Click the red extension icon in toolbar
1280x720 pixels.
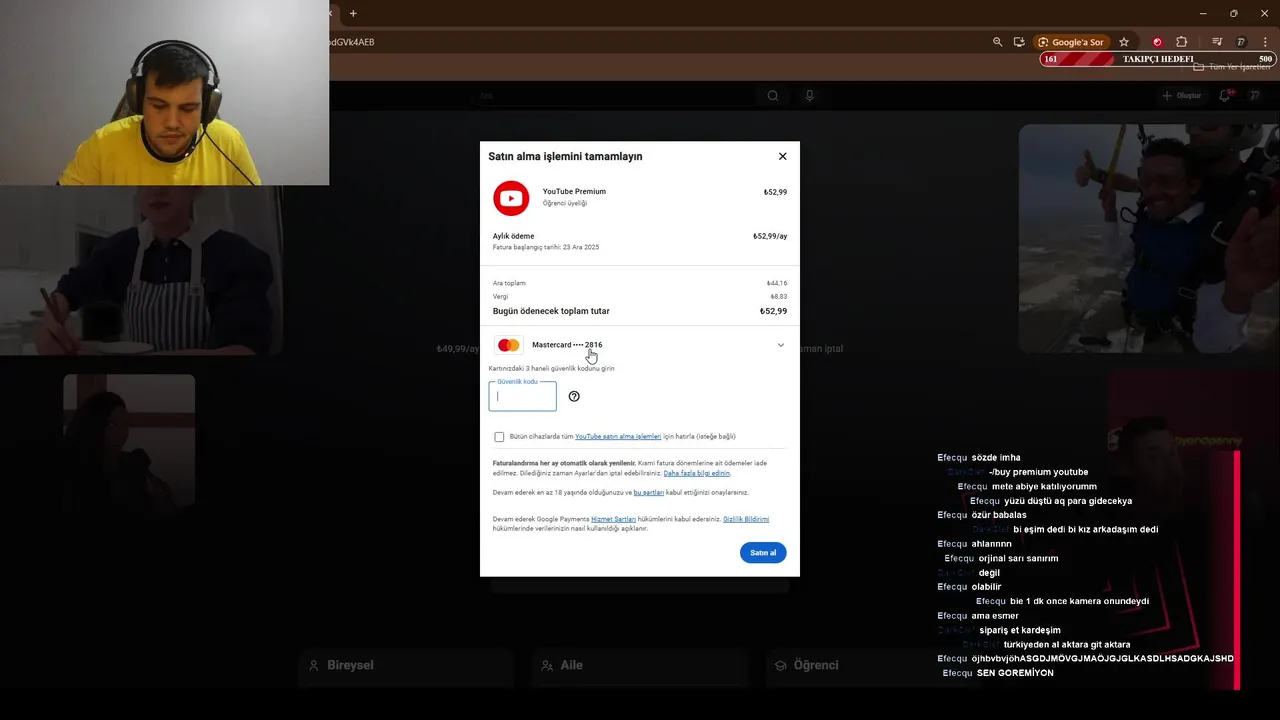(1157, 42)
